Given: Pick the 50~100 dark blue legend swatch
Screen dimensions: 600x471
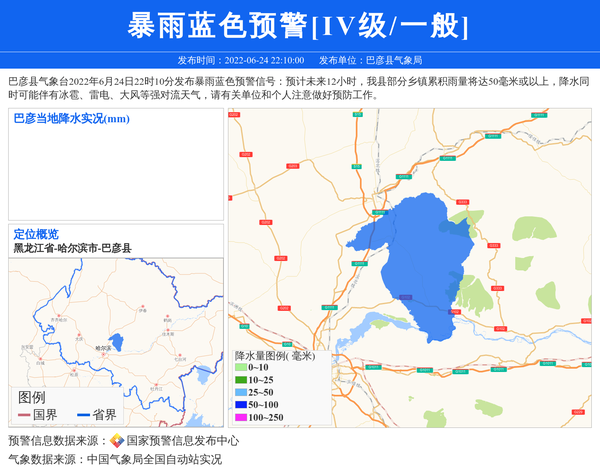Looking at the screenshot, I should pyautogui.click(x=241, y=405).
